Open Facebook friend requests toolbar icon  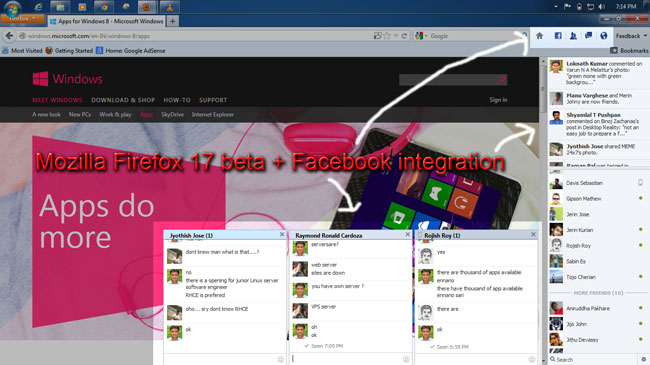[x=573, y=36]
